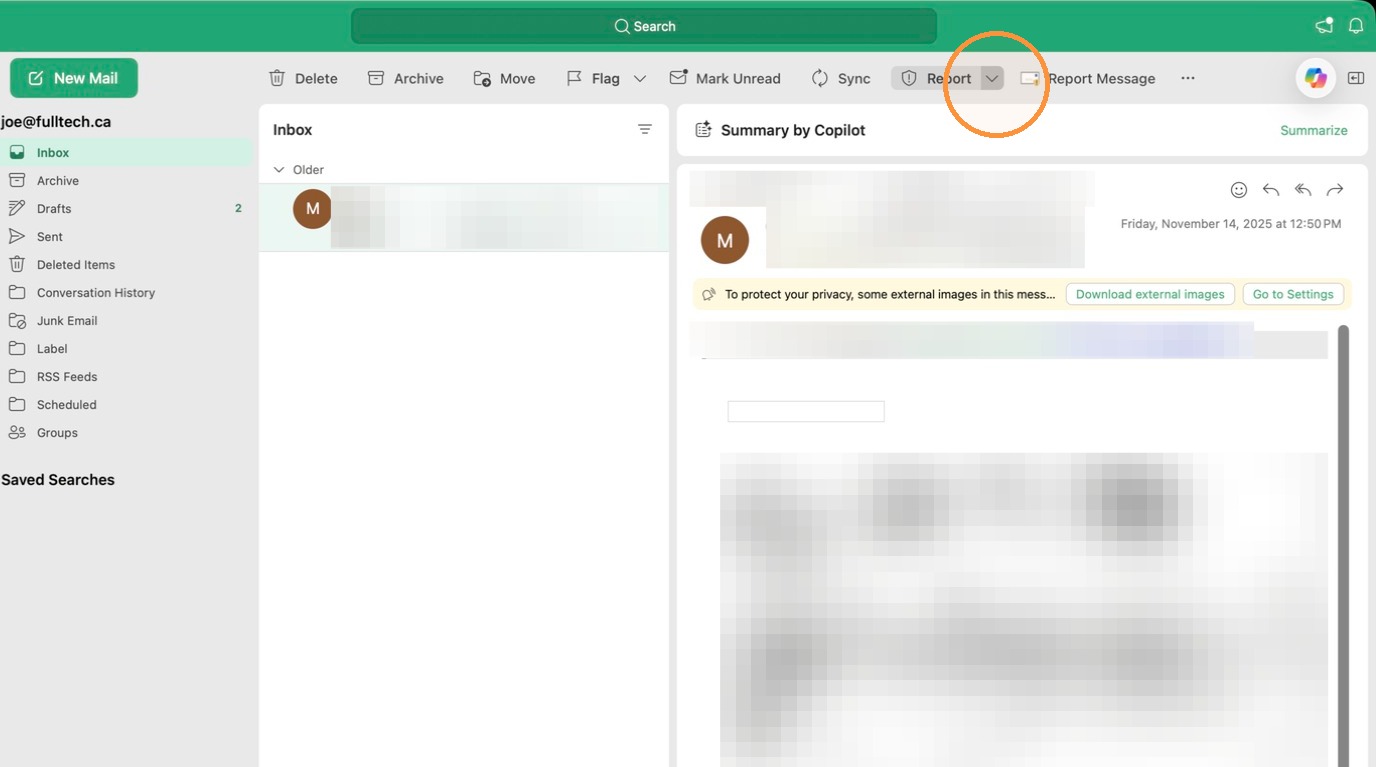The width and height of the screenshot is (1376, 767).
Task: Toggle the side pane layout icon
Action: click(1356, 78)
